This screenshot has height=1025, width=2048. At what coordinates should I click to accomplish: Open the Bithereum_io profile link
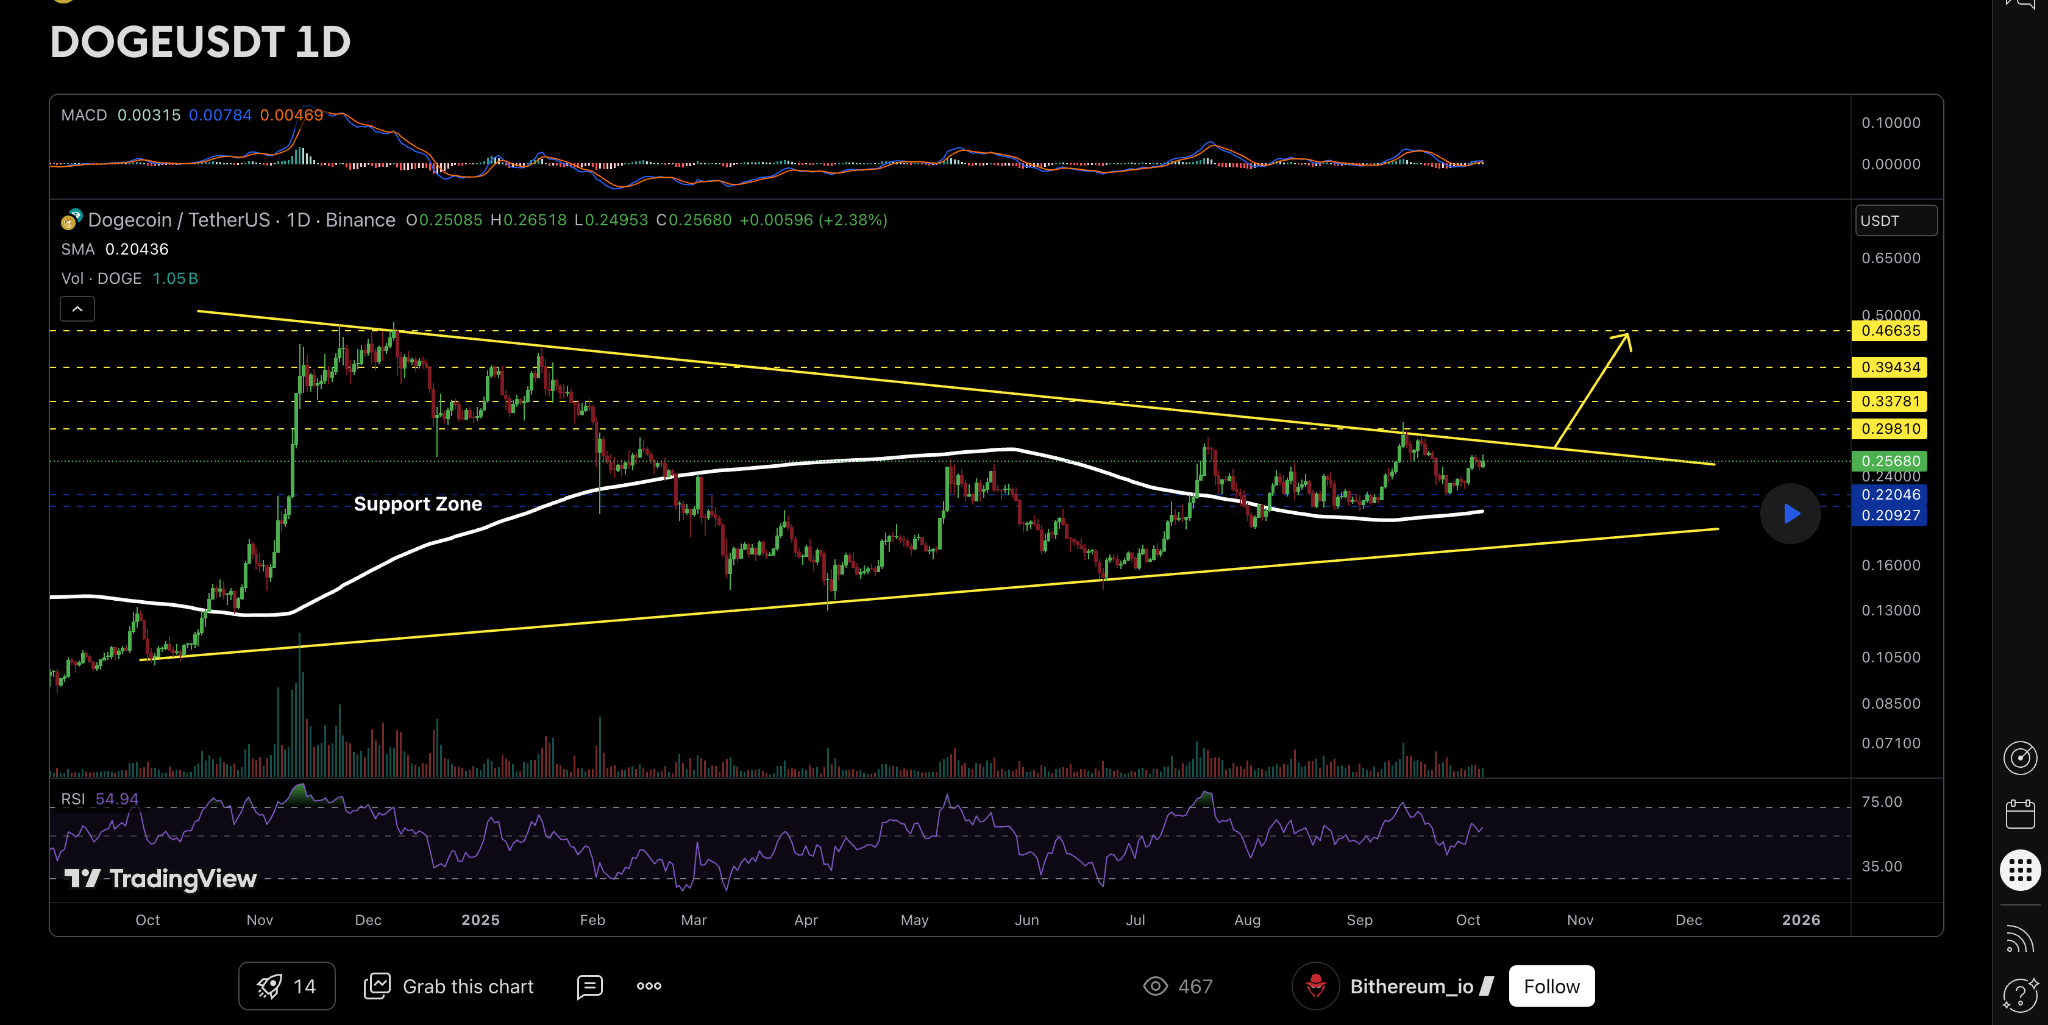click(x=1411, y=986)
